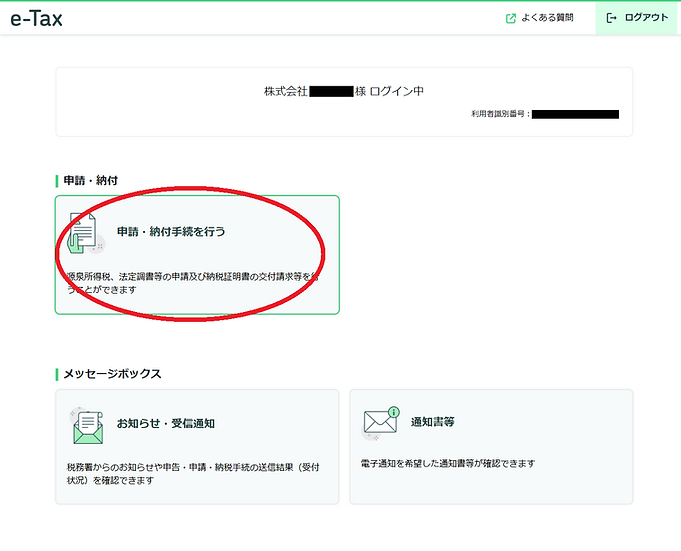Image resolution: width=681 pixels, height=551 pixels.
Task: Open the 申請・納付手続を行う card
Action: [x=197, y=255]
